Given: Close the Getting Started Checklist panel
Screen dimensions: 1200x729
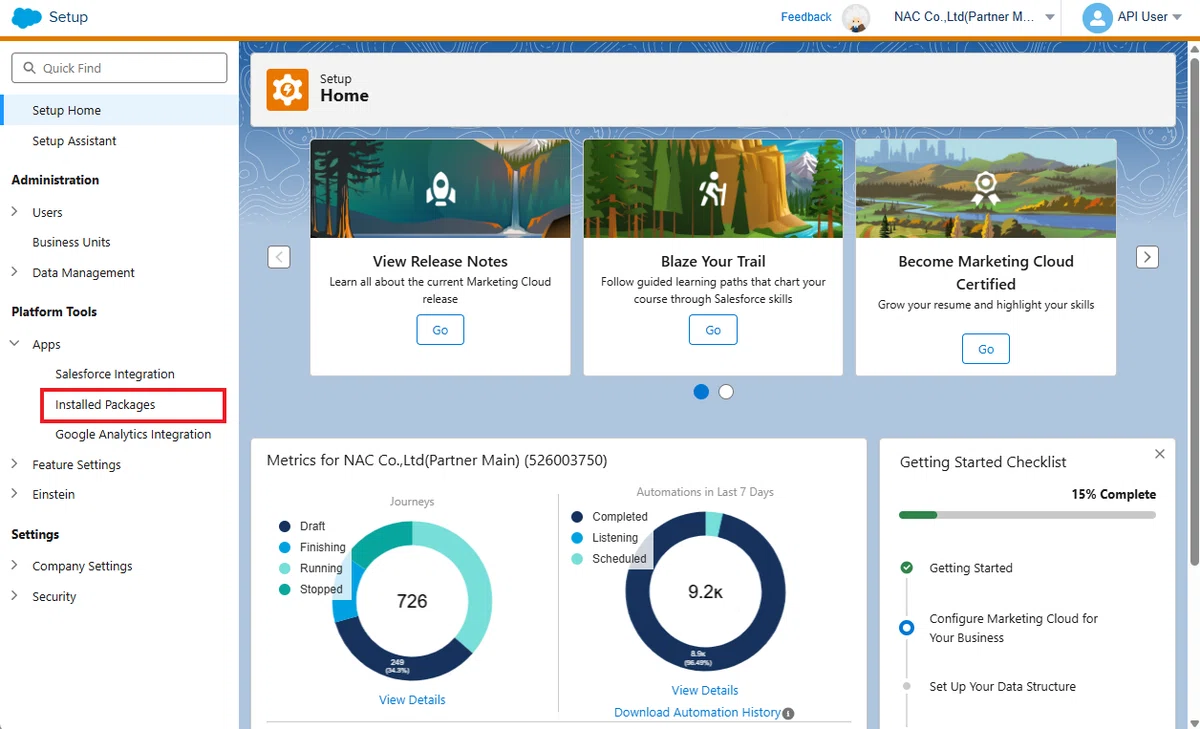Looking at the screenshot, I should pos(1160,454).
